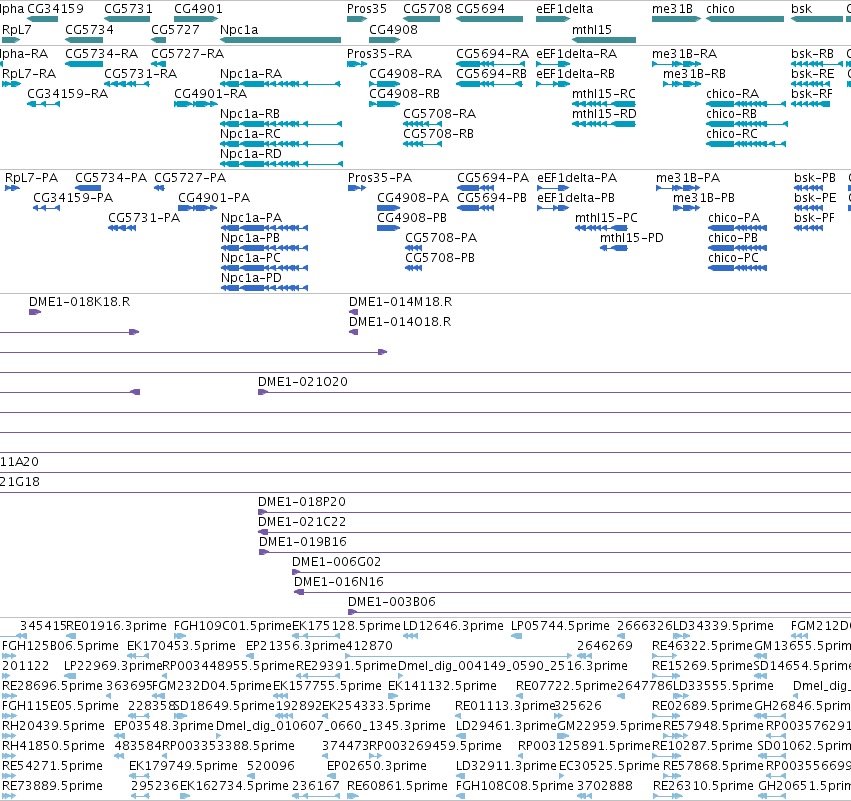The image size is (851, 801).
Task: Select protein Npc1a-PD
Action: point(264,288)
